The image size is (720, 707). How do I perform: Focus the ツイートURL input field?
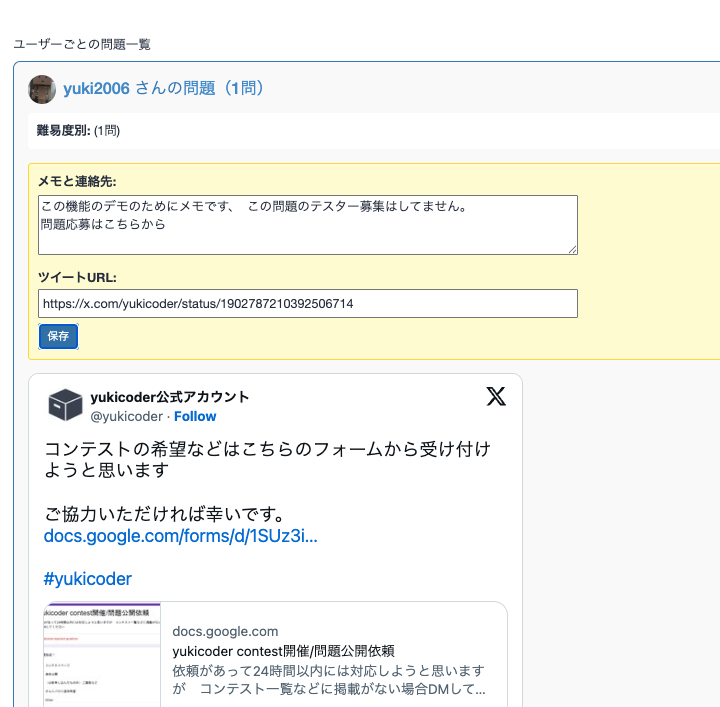(x=308, y=303)
